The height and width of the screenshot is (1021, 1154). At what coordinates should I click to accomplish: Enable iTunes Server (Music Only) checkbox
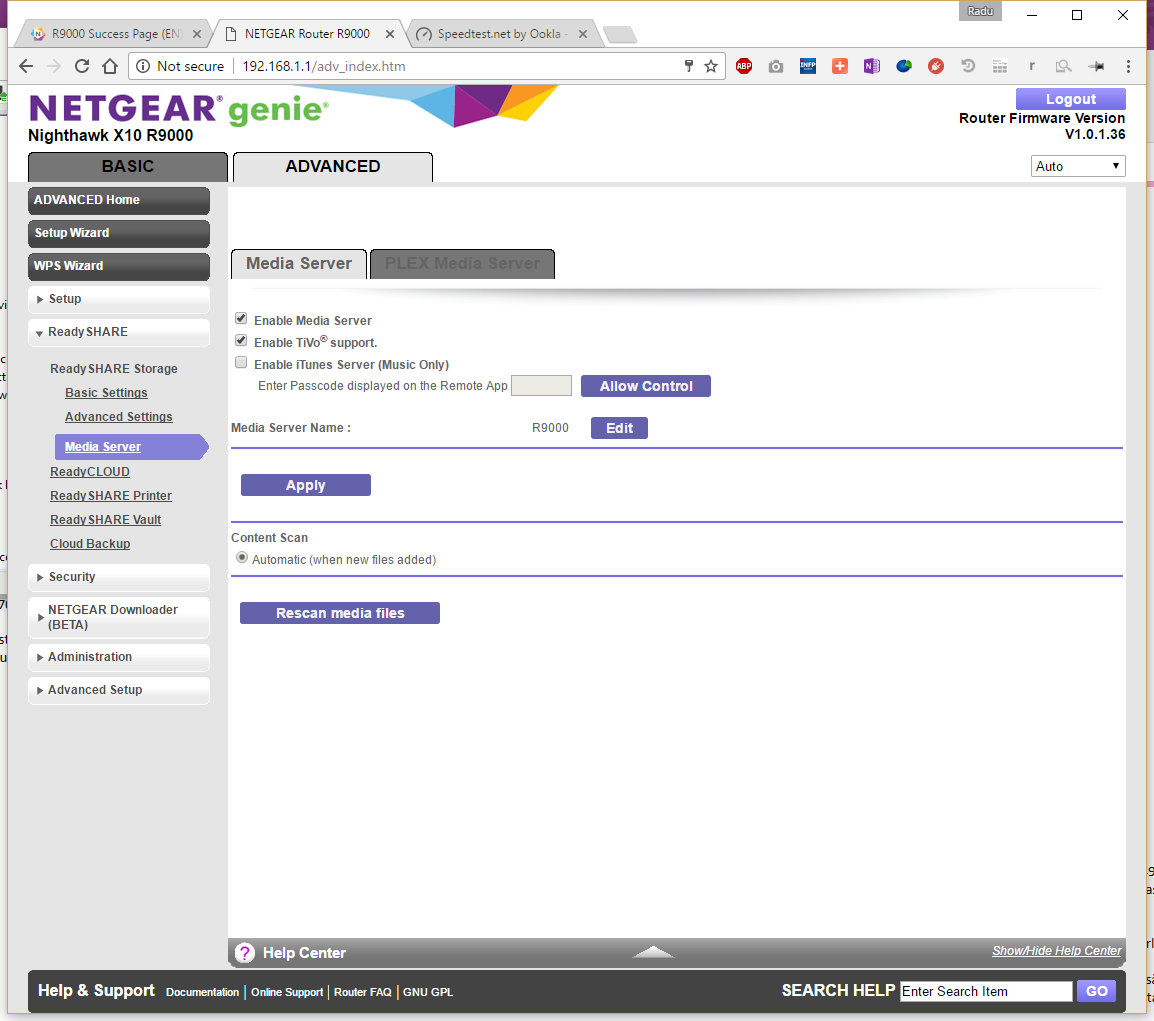click(241, 363)
